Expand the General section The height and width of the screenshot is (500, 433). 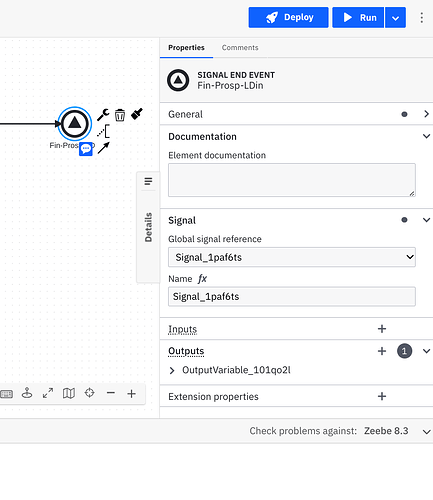pos(296,114)
